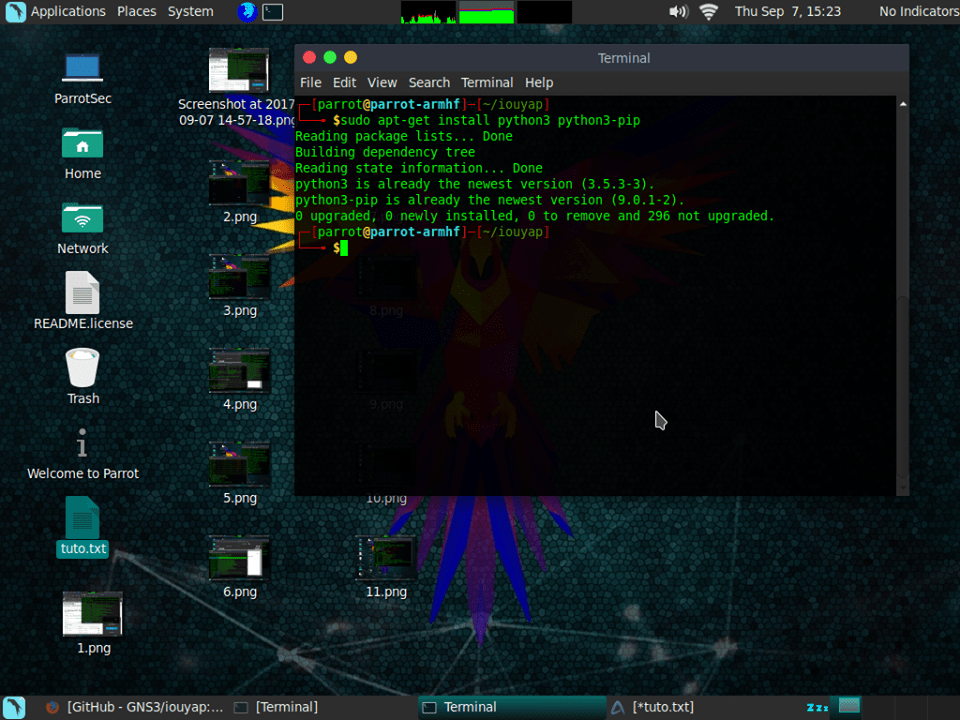This screenshot has width=960, height=720.
Task: Select the tuto.txt file icon
Action: click(82, 518)
